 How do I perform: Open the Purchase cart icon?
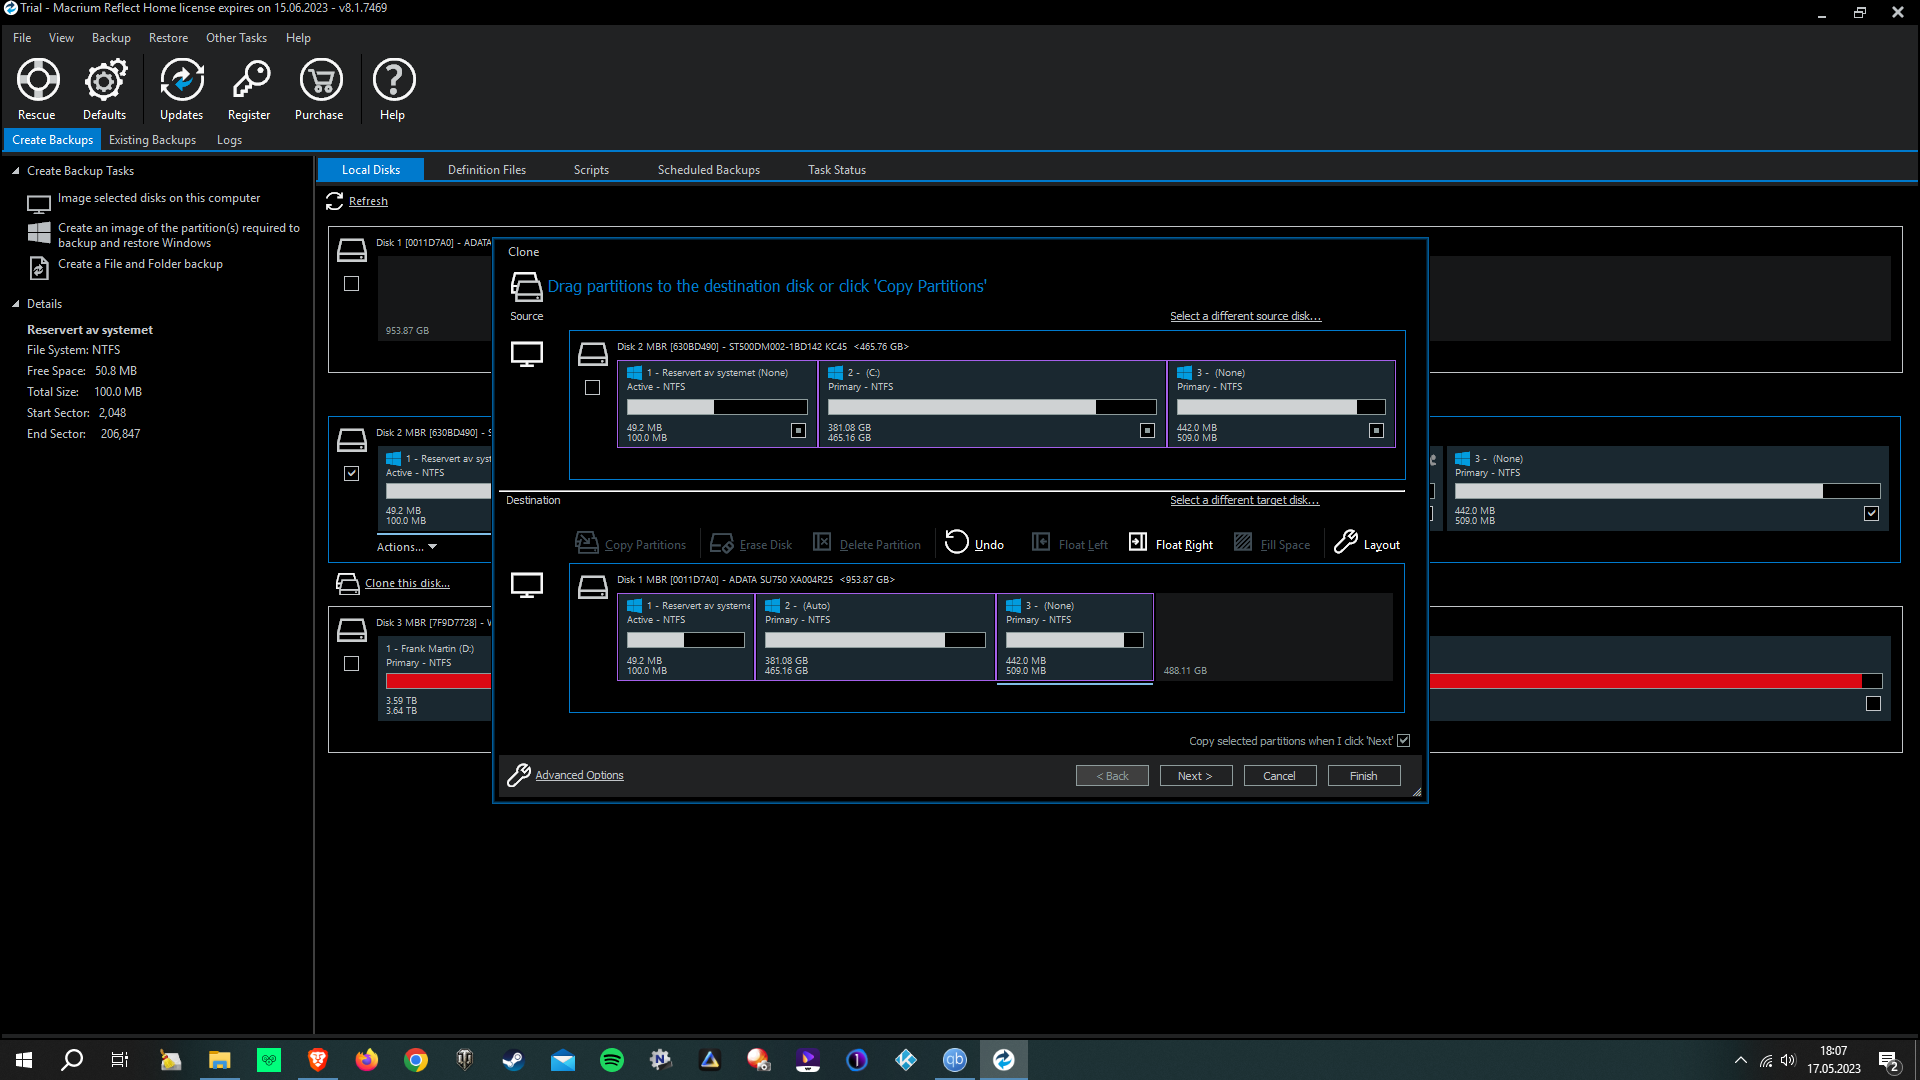(x=320, y=80)
